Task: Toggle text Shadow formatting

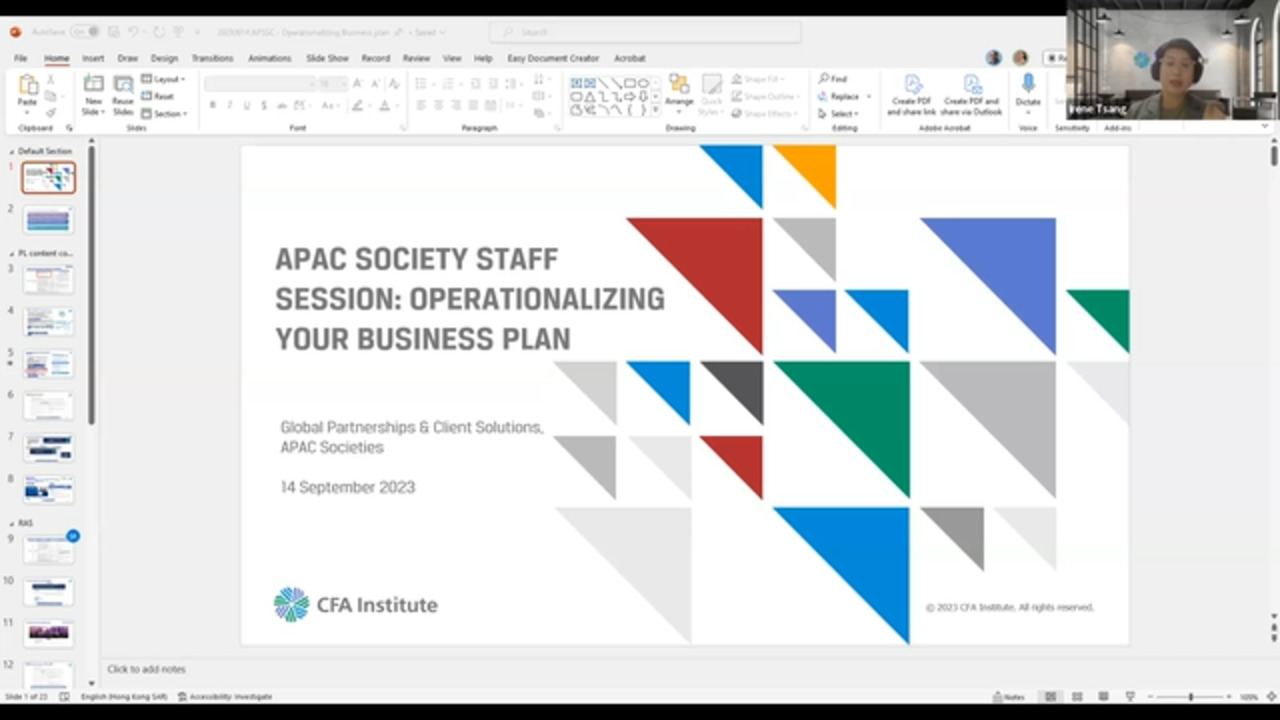Action: [x=263, y=105]
